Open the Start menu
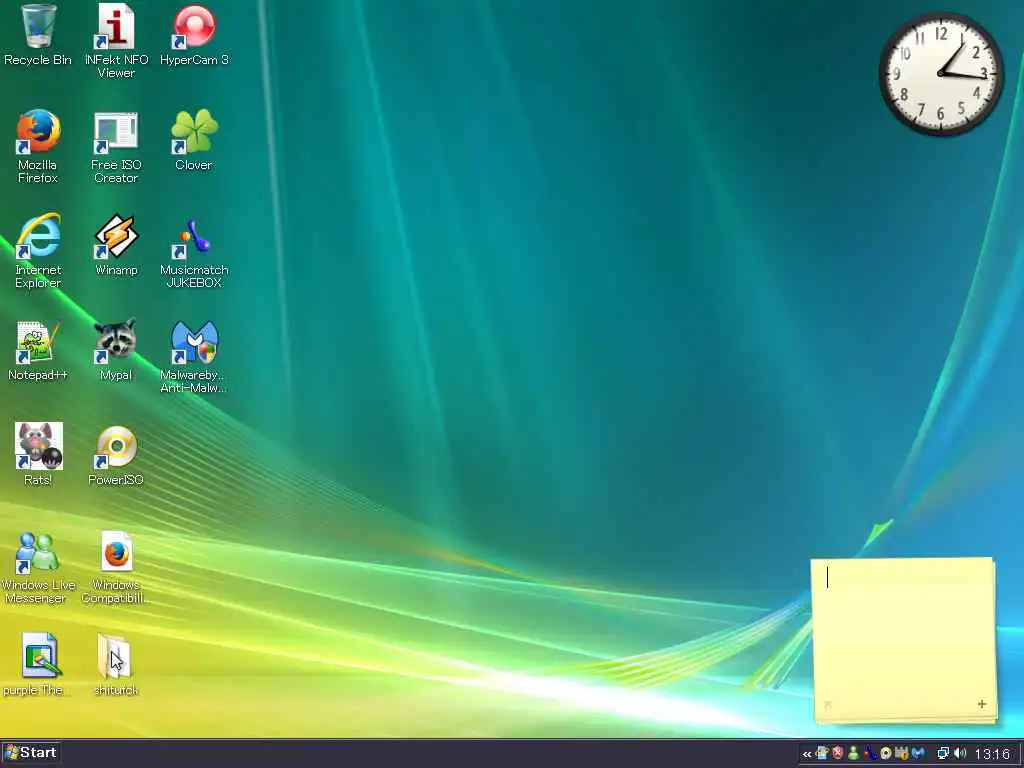This screenshot has height=768, width=1024. pos(31,752)
